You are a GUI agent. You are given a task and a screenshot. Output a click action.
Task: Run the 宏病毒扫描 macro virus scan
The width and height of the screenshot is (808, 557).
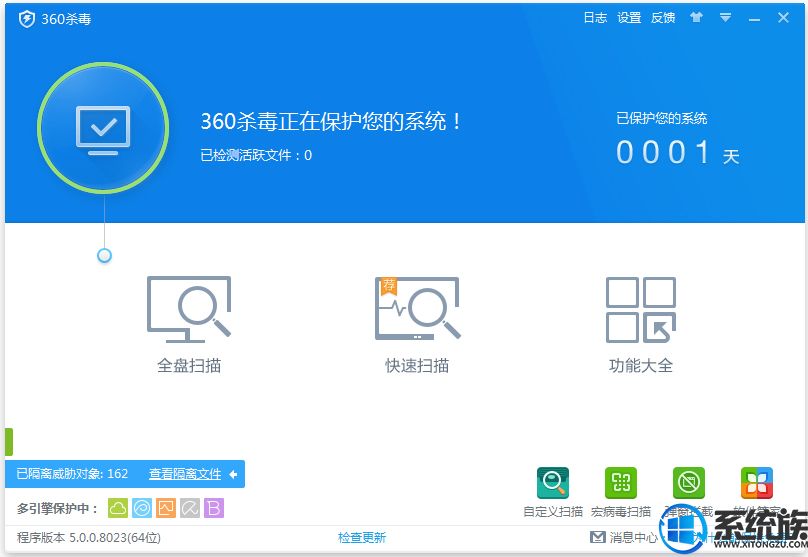[x=621, y=492]
